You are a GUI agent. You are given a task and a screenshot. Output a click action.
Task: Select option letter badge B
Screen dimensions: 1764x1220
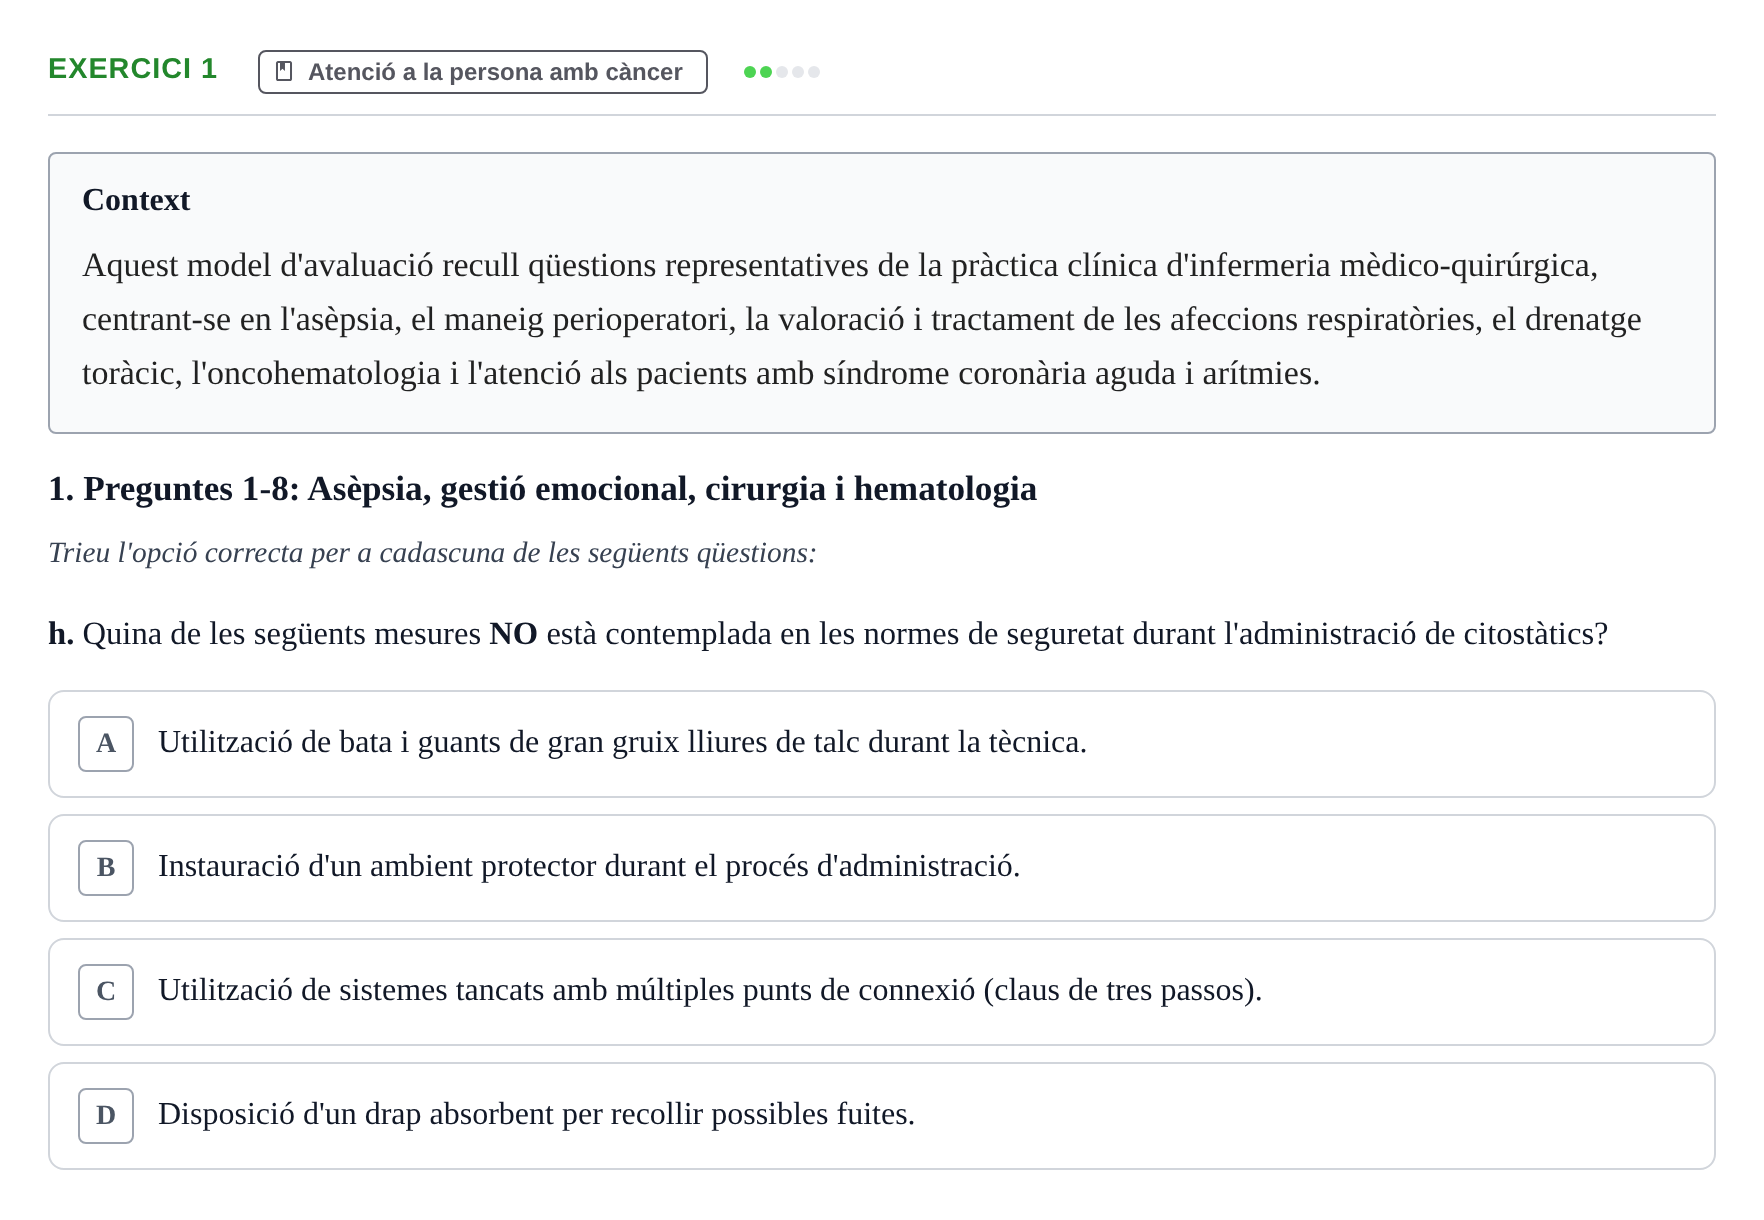tap(106, 868)
